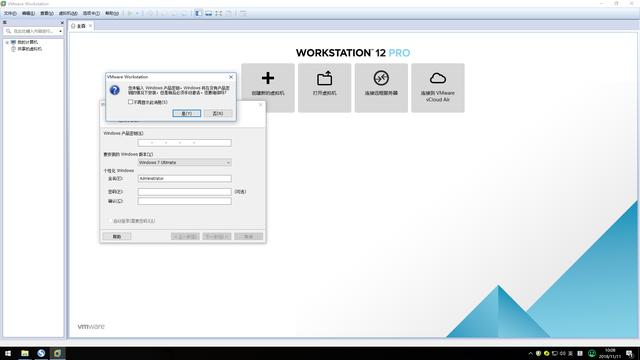The width and height of the screenshot is (640, 360).
Task: Click the Open Virtual Machine folder tile
Action: coord(324,87)
